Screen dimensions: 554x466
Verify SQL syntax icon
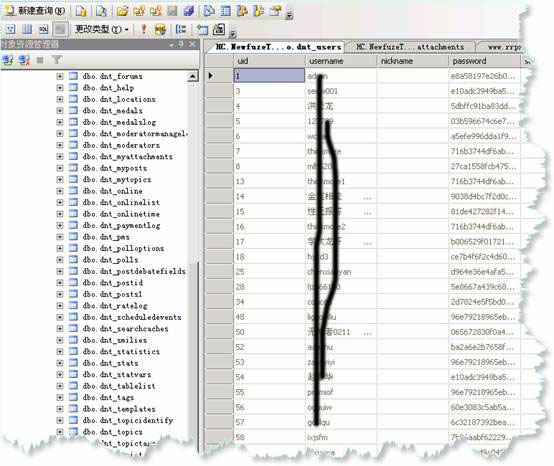(x=160, y=29)
